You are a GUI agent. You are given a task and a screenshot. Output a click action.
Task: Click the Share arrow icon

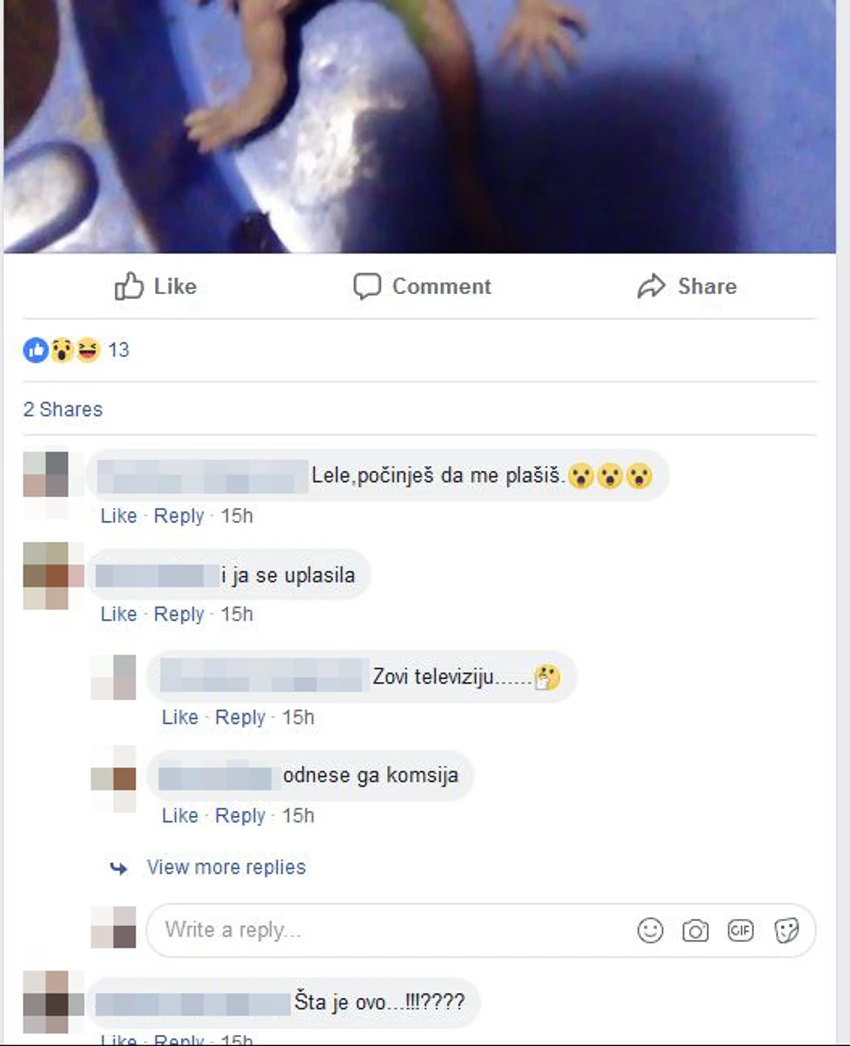[651, 286]
